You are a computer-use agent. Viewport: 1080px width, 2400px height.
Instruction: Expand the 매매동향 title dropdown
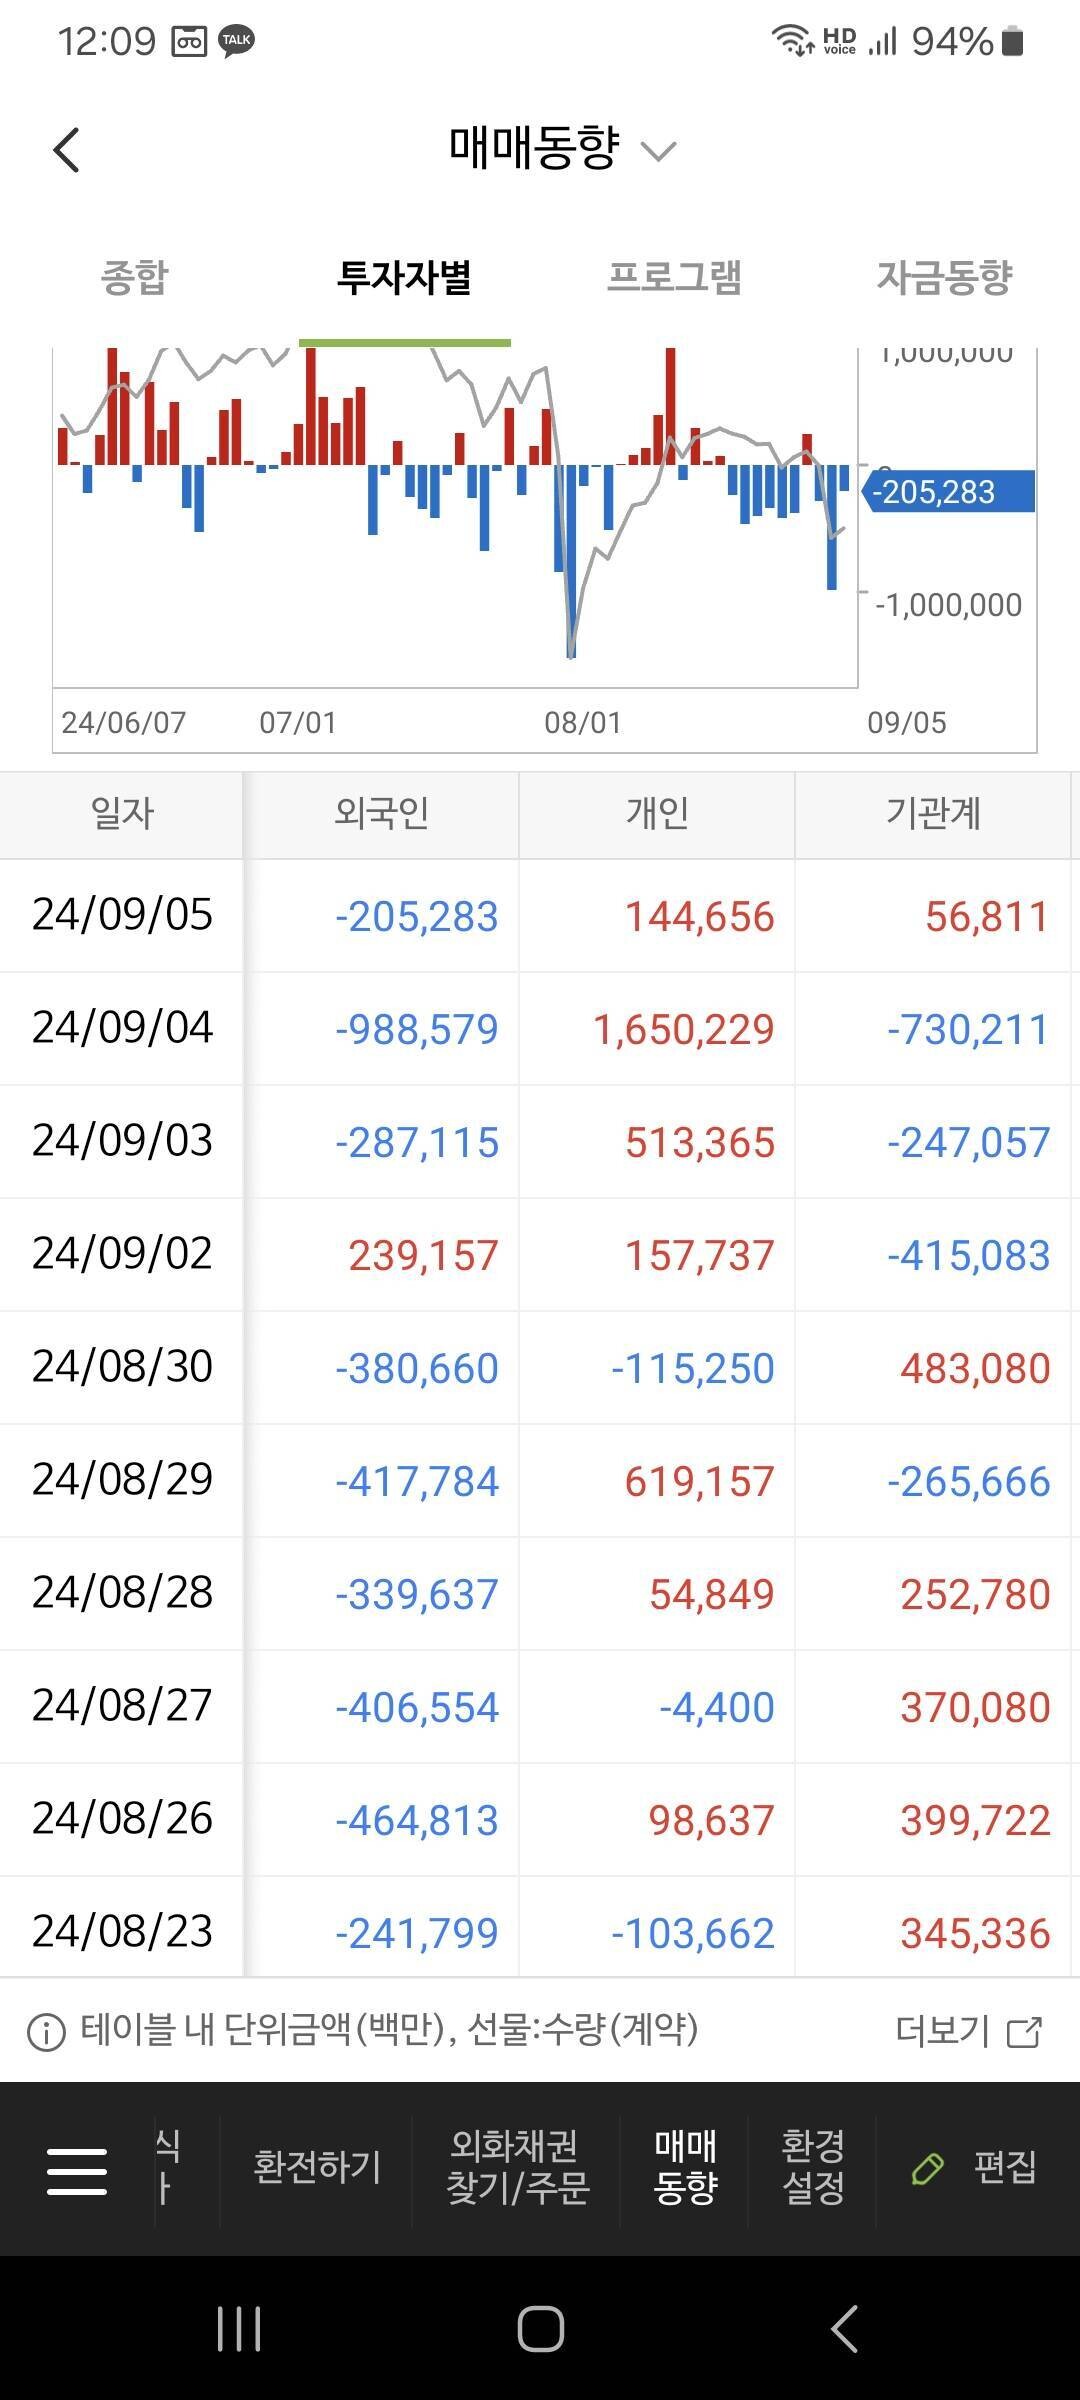(x=658, y=151)
